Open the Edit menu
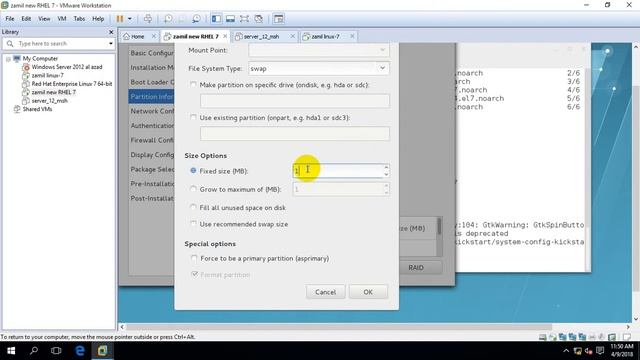 [26, 19]
